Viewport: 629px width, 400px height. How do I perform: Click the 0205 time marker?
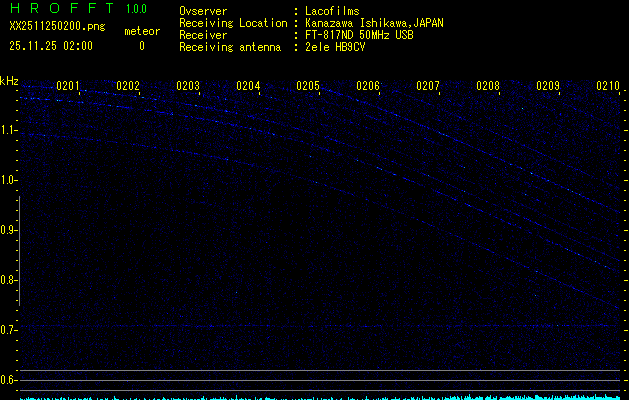tap(308, 86)
